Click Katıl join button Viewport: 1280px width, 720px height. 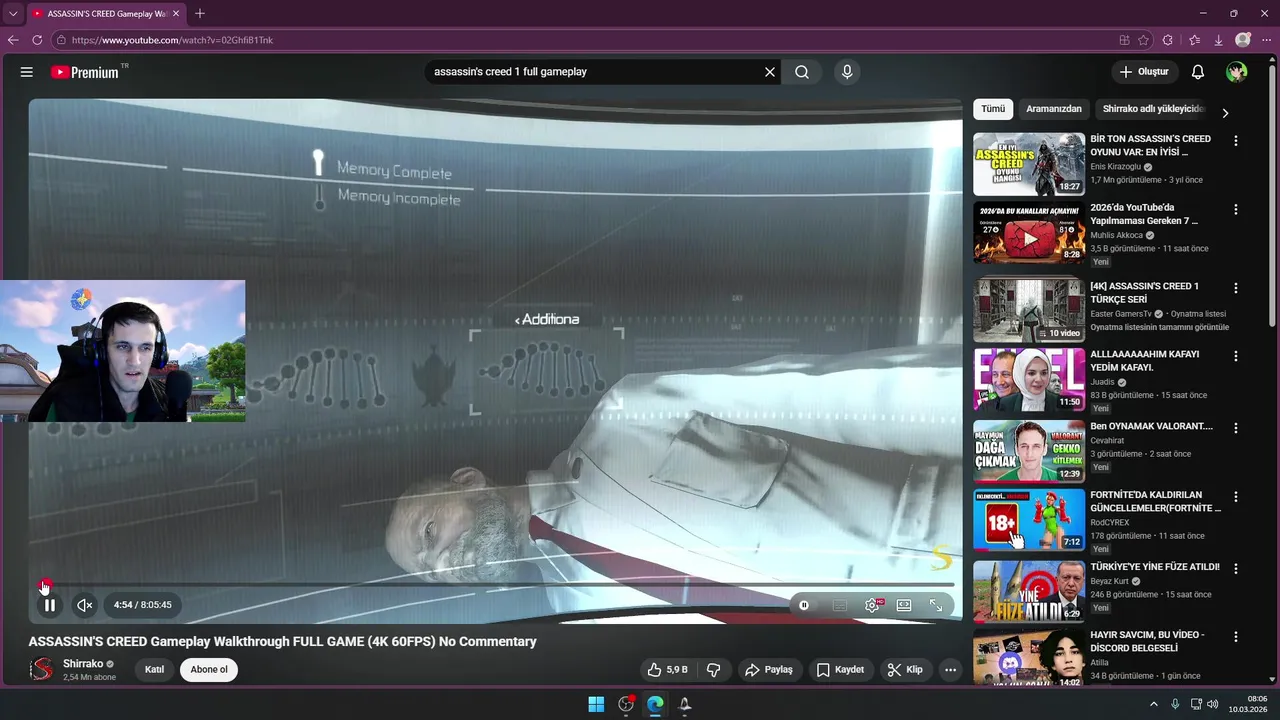point(154,670)
